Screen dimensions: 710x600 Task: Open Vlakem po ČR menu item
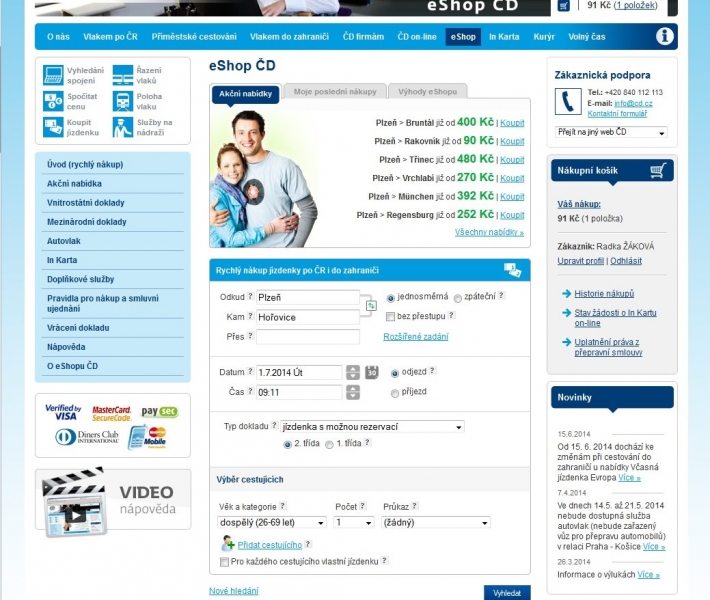[110, 37]
